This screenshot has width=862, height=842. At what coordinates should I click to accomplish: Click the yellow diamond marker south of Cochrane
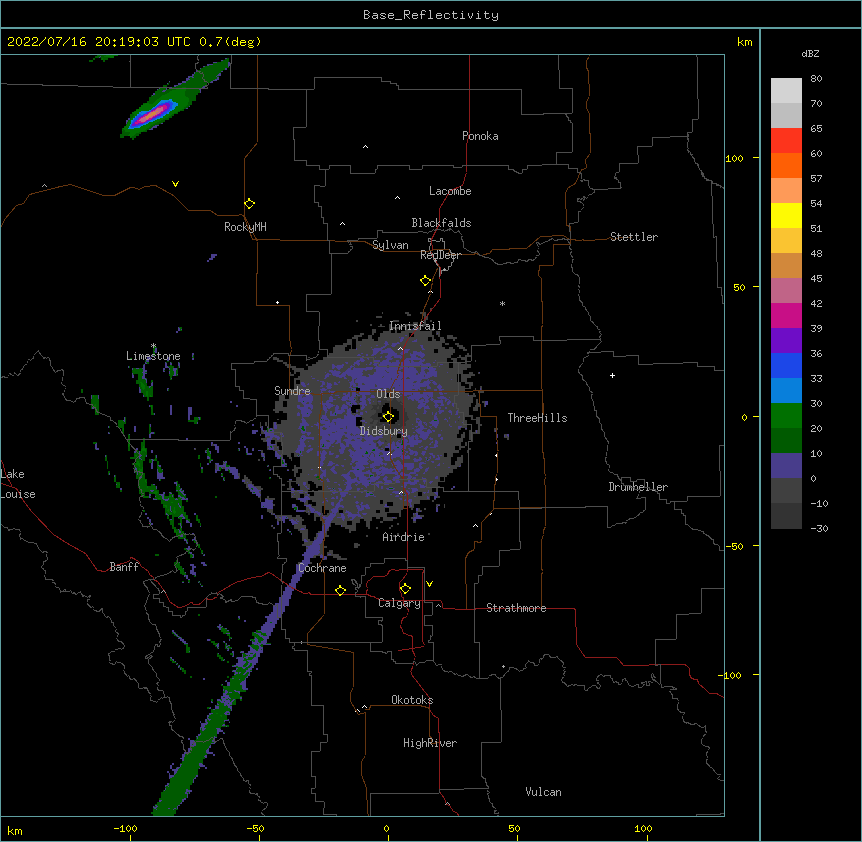coord(340,590)
